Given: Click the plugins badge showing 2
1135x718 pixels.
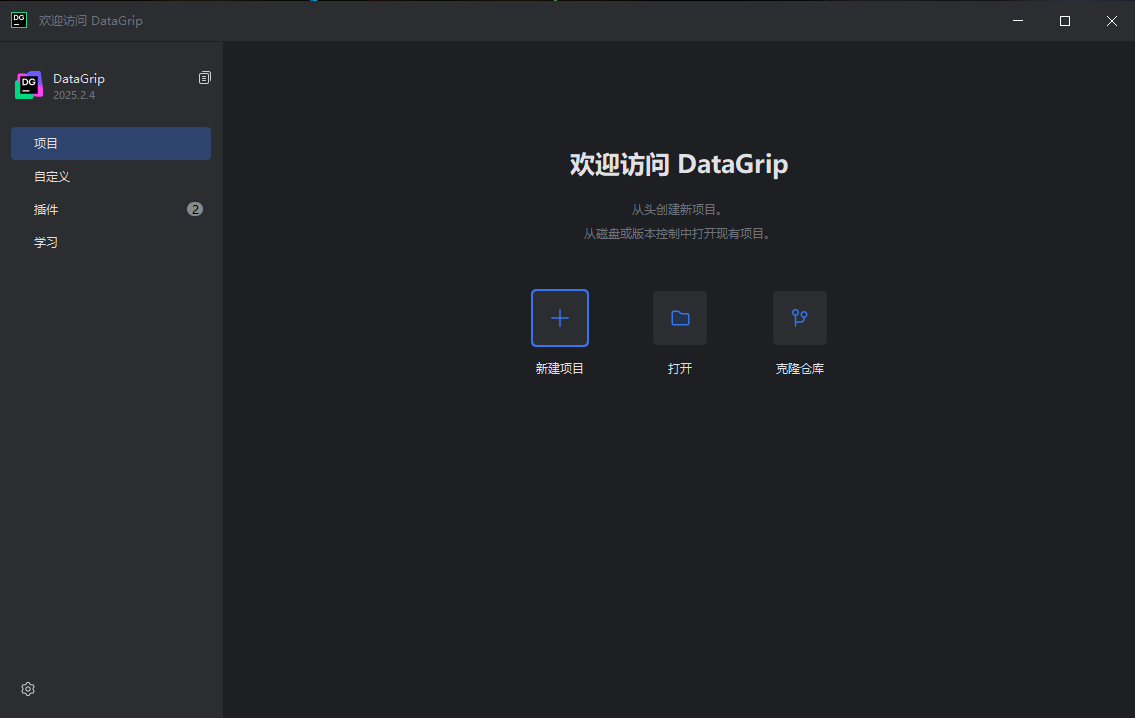Looking at the screenshot, I should 195,209.
